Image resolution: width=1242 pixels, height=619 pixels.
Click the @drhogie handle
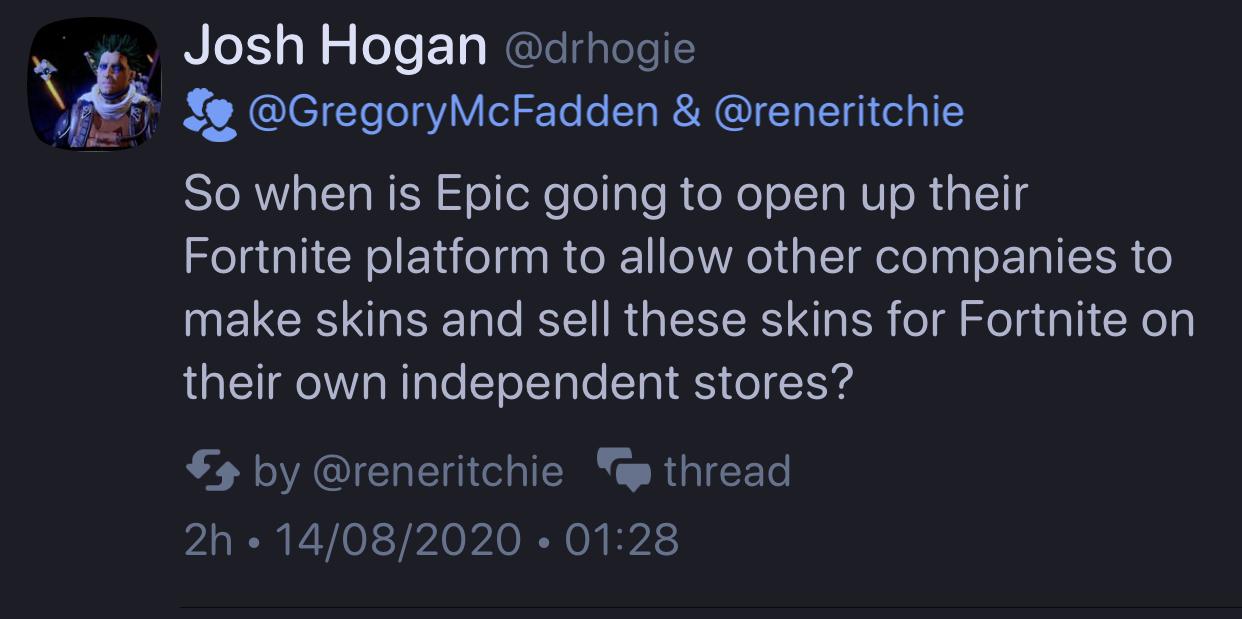[x=600, y=48]
